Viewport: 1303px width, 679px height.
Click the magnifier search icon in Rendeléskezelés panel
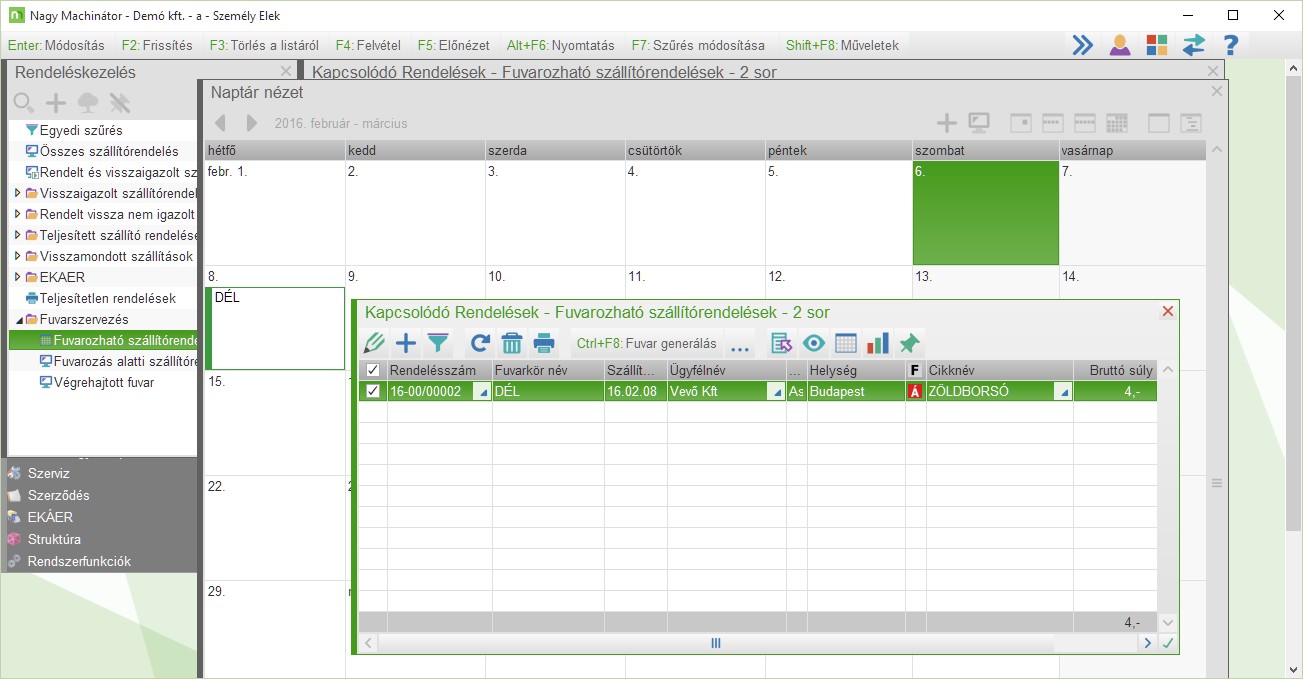pos(24,102)
